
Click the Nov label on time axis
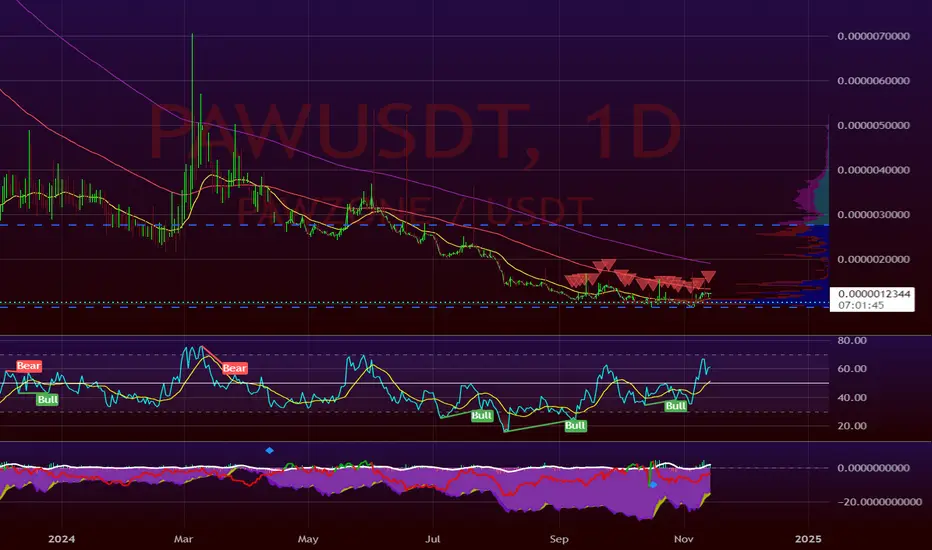pyautogui.click(x=684, y=539)
